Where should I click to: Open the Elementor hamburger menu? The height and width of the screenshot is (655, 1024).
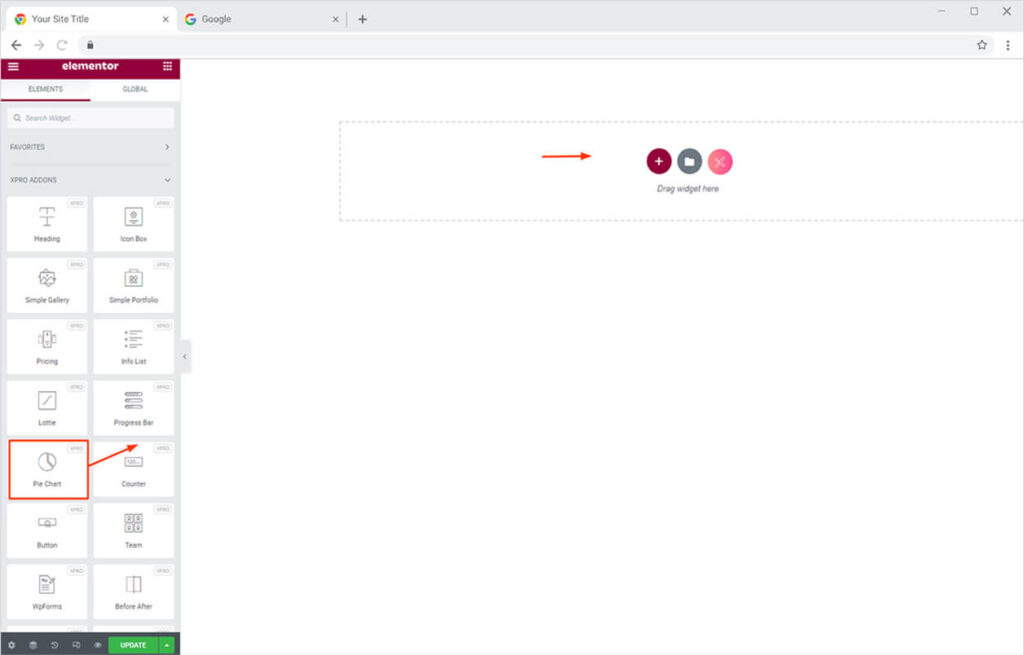point(13,66)
